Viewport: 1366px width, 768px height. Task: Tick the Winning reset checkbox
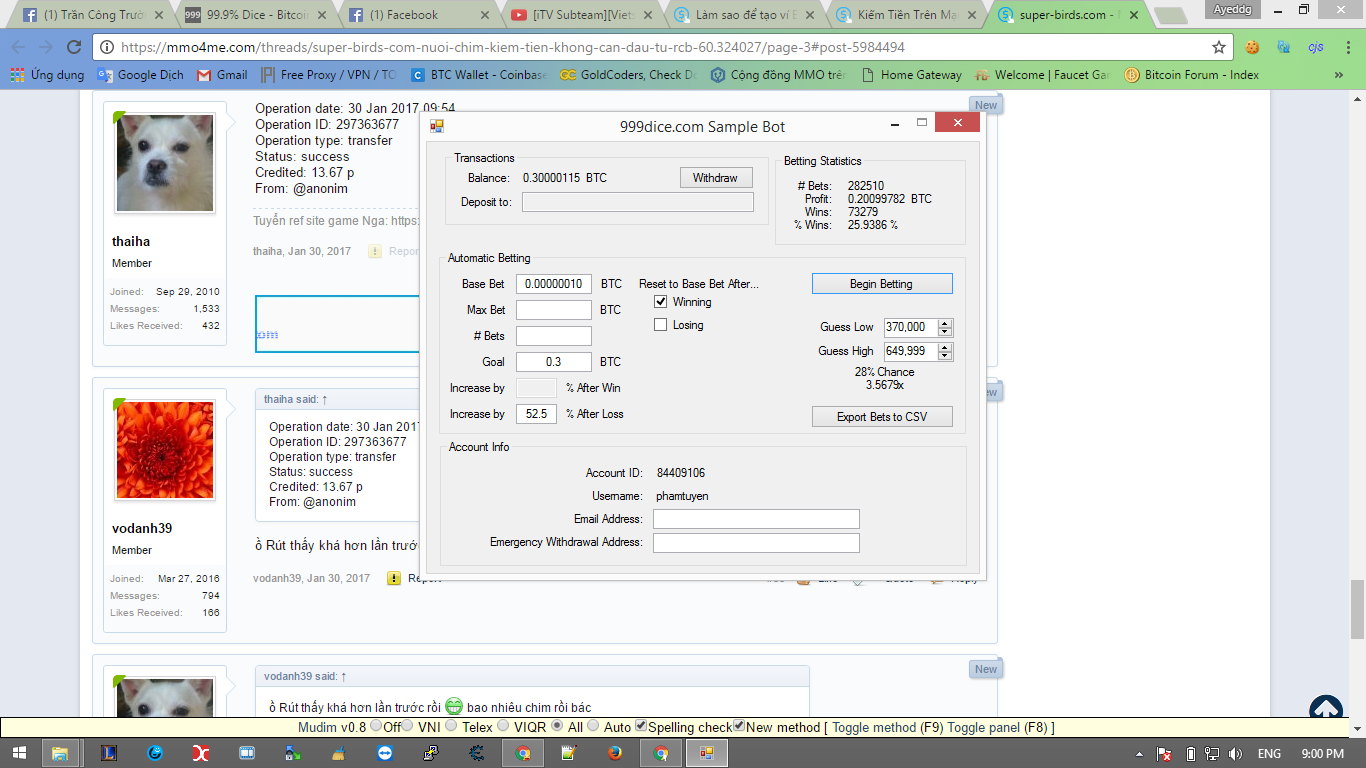pos(660,302)
